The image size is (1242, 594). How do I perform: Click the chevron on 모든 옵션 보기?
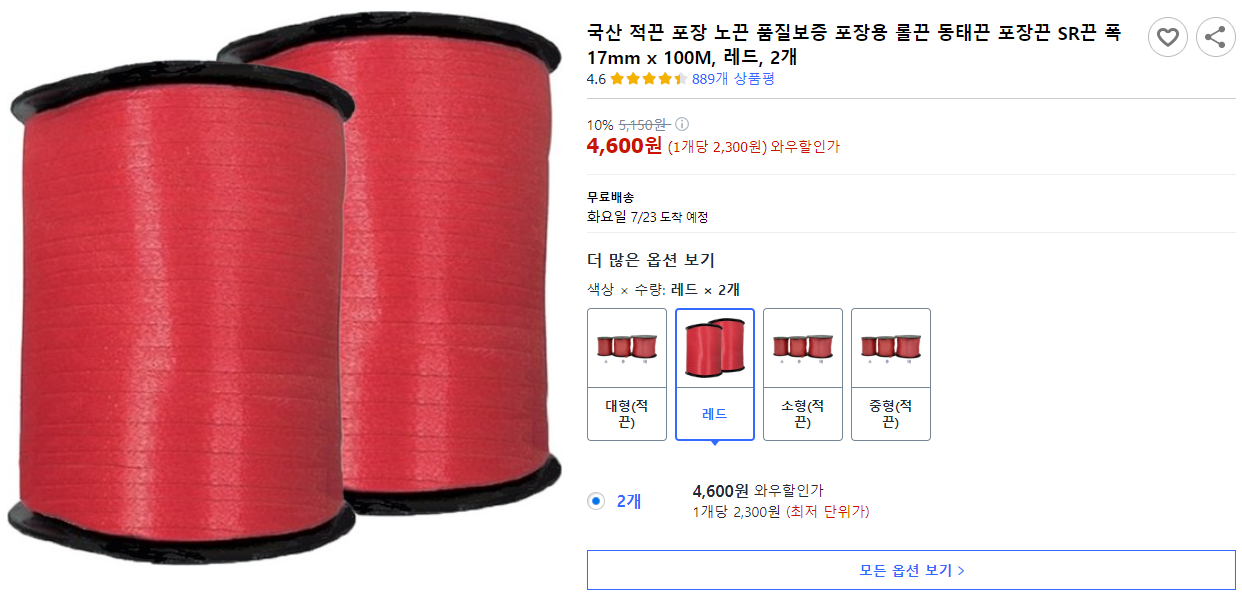961,571
